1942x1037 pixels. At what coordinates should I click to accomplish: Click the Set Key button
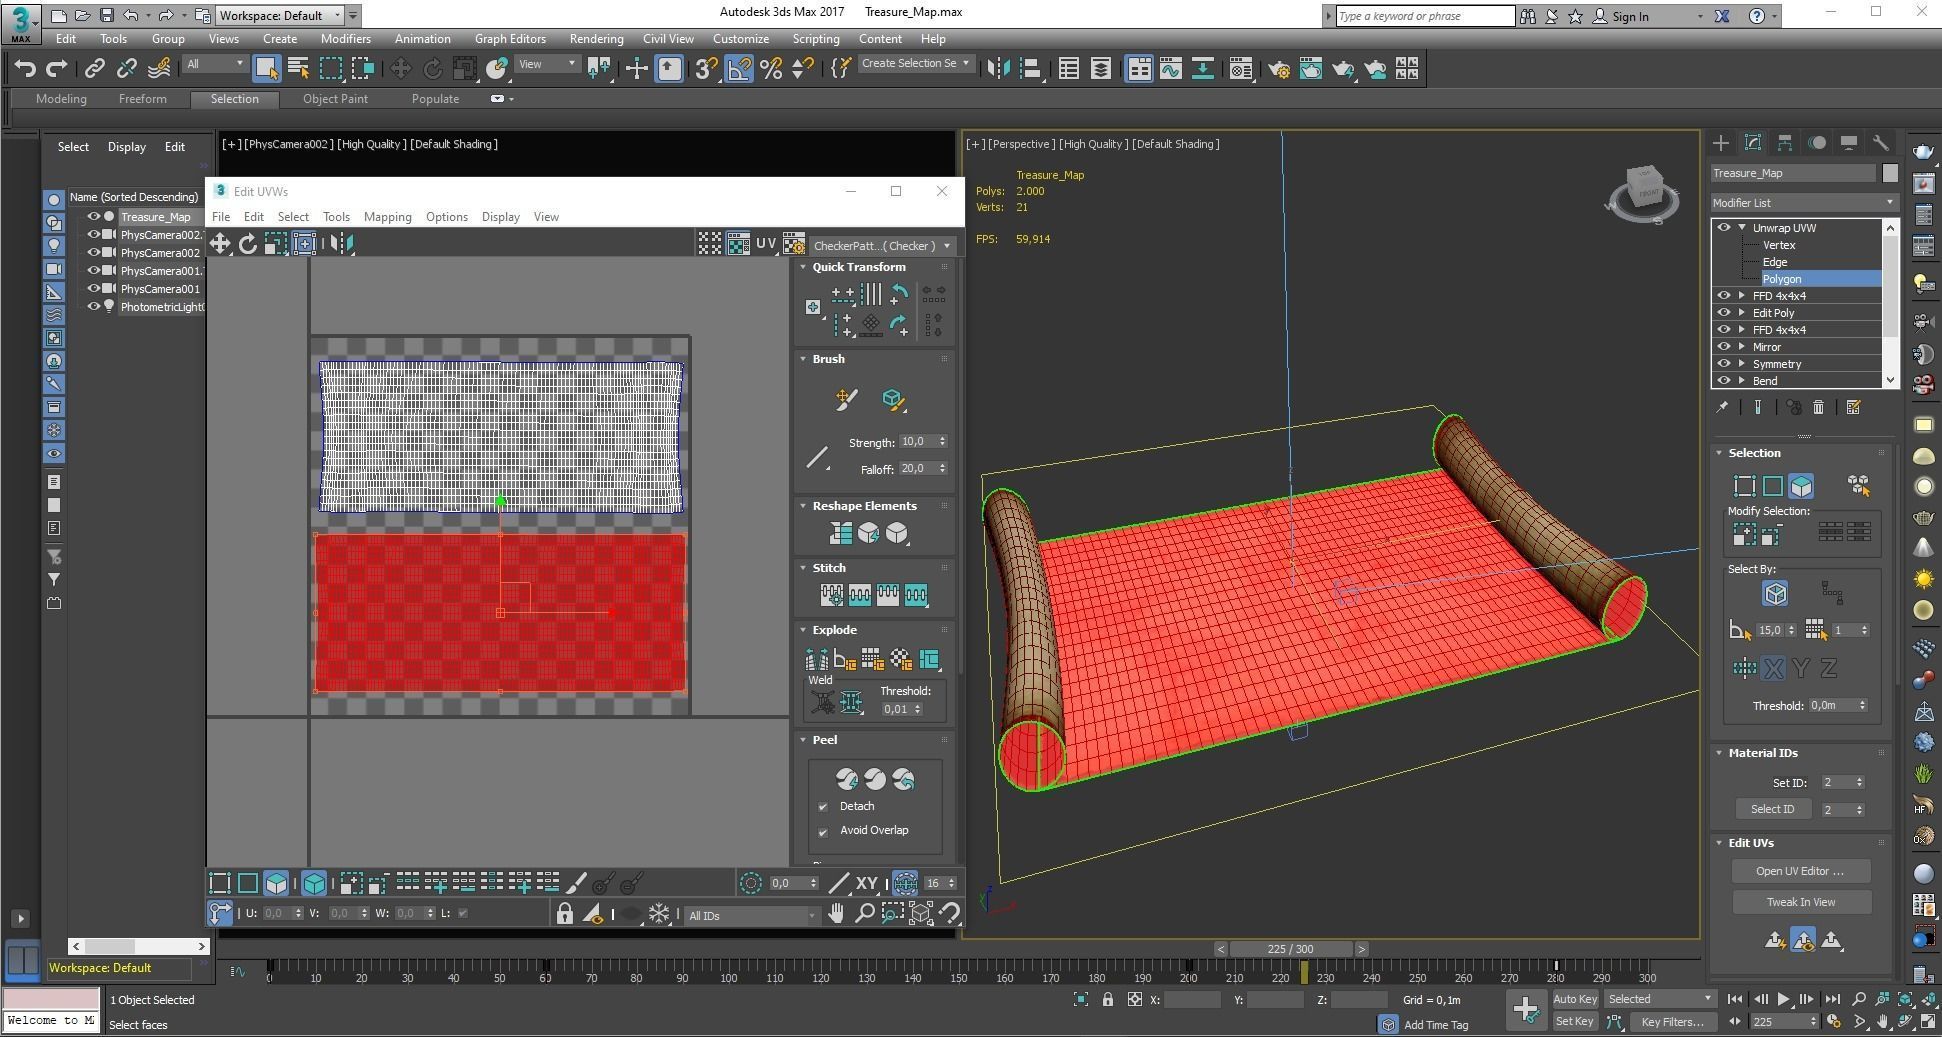point(1574,1022)
